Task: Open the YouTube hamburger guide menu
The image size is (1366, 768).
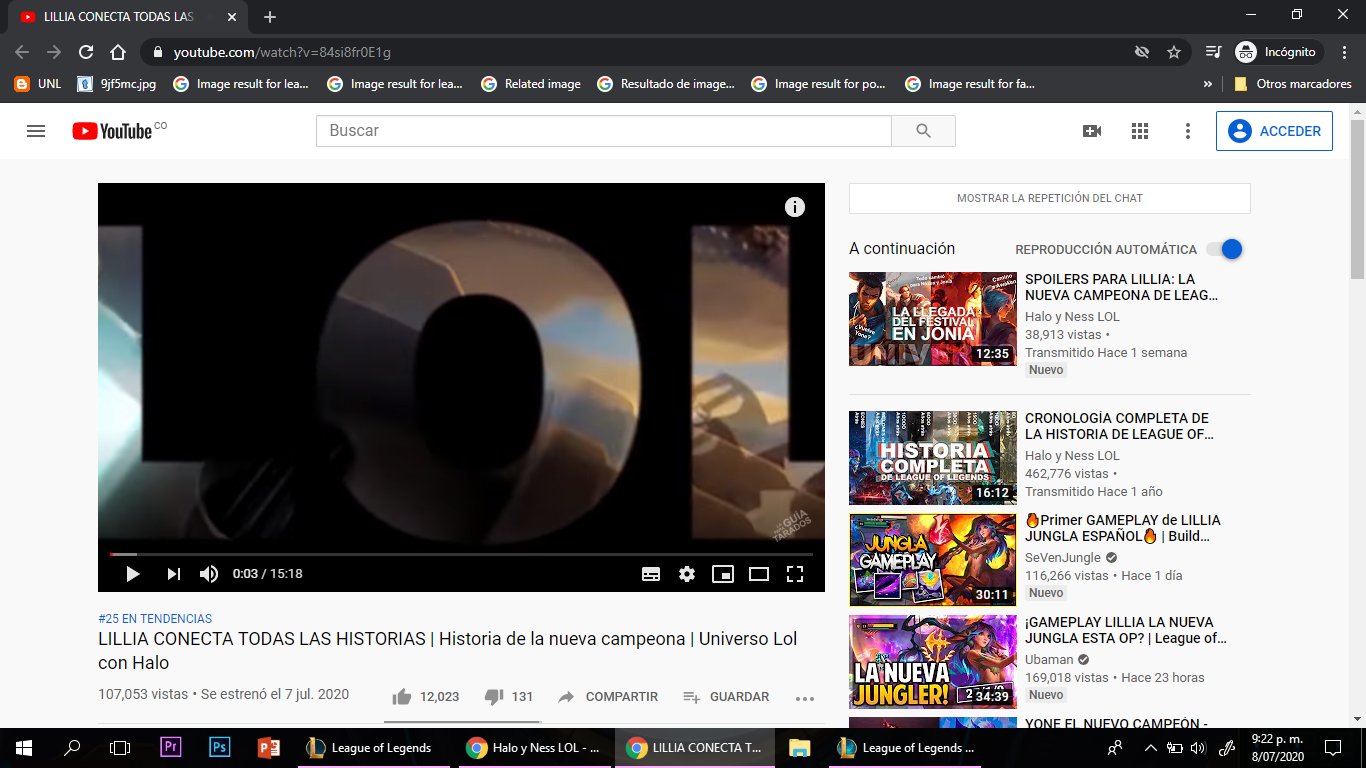Action: tap(36, 131)
